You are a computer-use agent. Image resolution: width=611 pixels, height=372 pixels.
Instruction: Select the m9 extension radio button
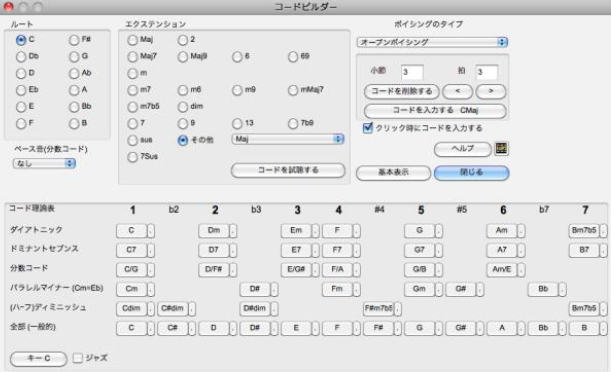tap(237, 90)
